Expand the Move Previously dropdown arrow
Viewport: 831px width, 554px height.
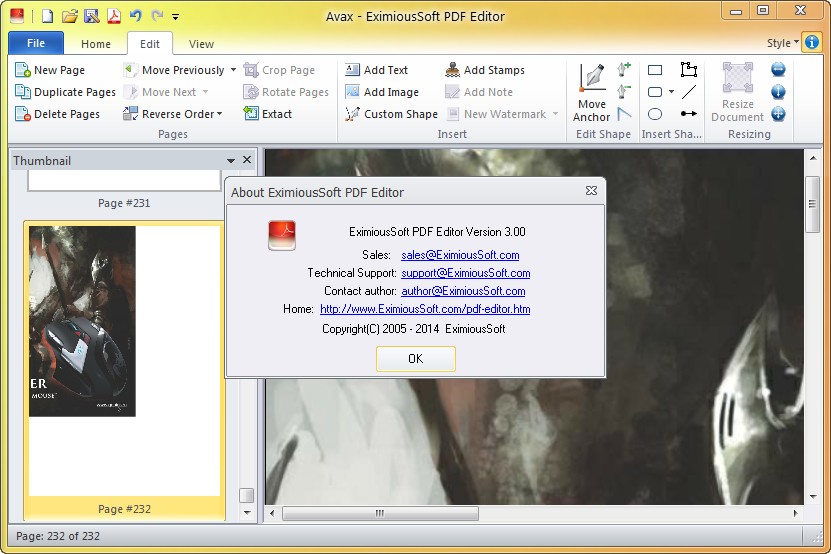point(233,70)
